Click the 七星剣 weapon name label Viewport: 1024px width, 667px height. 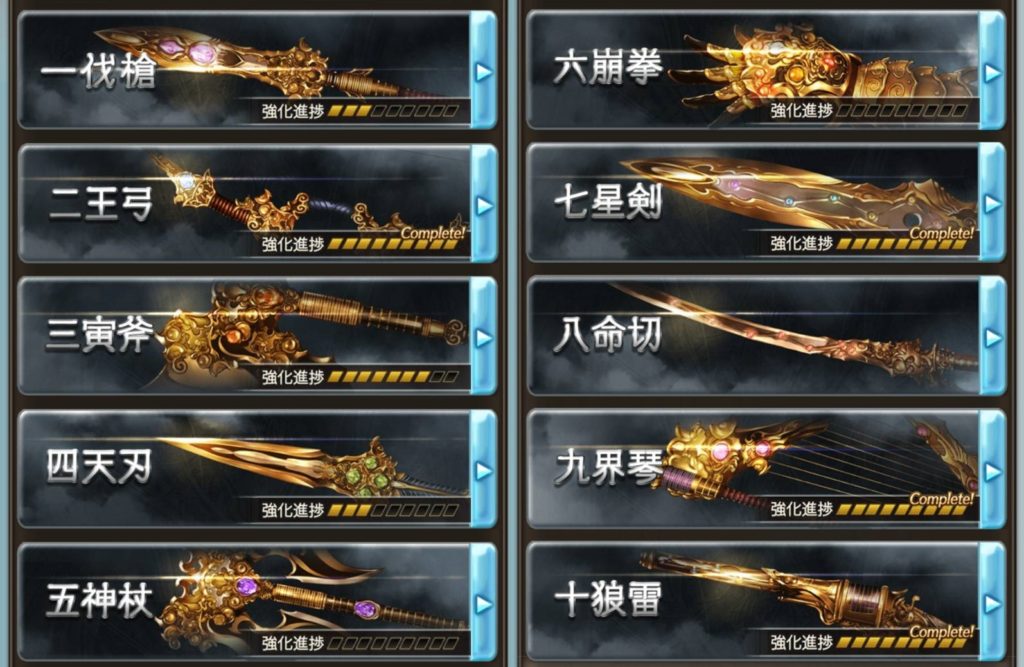click(x=607, y=201)
